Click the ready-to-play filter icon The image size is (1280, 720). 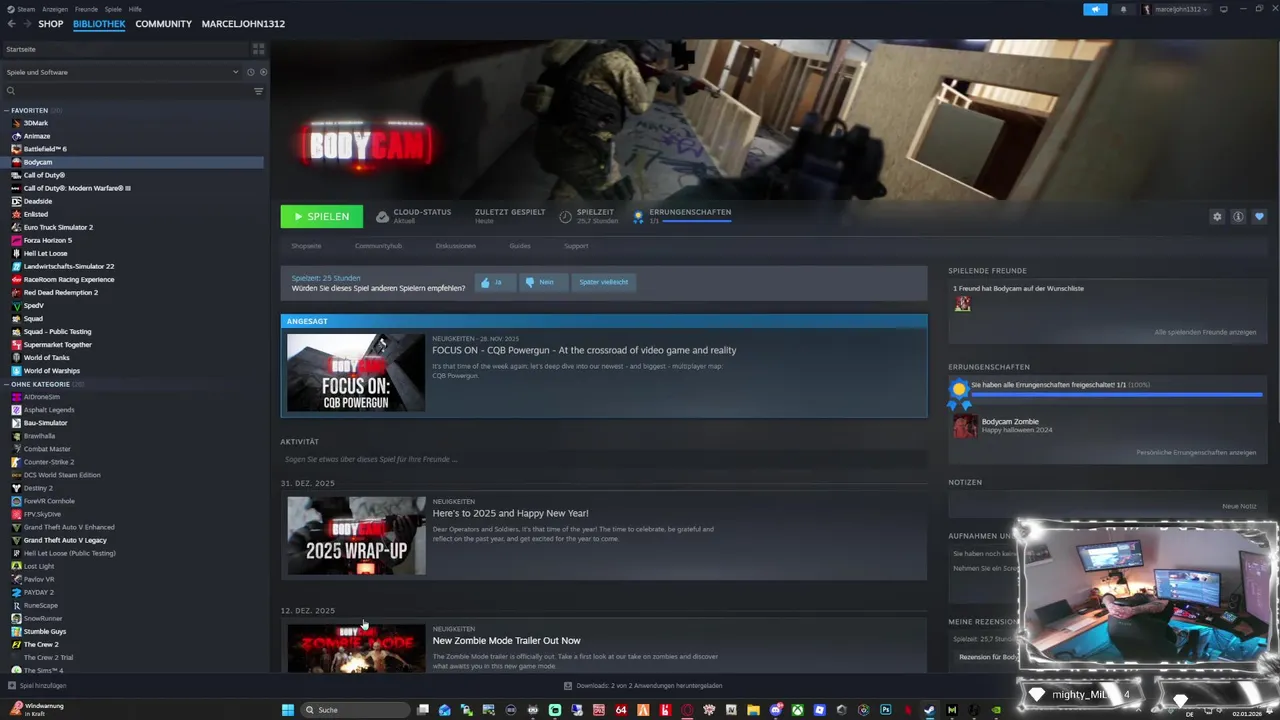(263, 72)
